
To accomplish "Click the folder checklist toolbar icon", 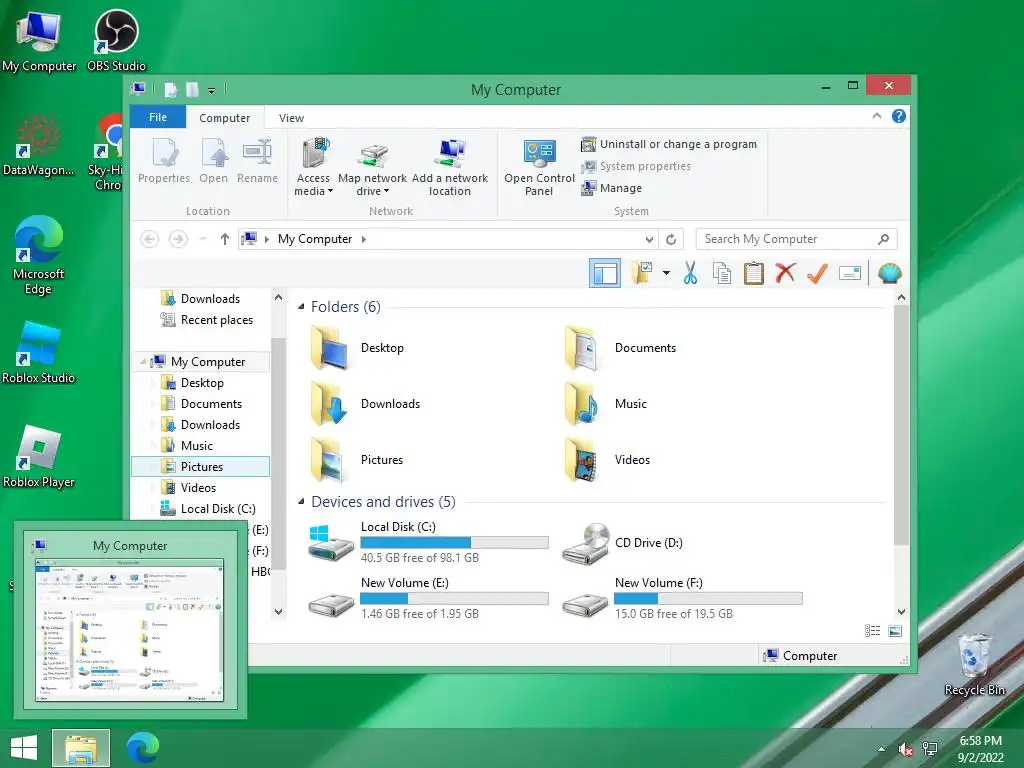I will pyautogui.click(x=643, y=273).
